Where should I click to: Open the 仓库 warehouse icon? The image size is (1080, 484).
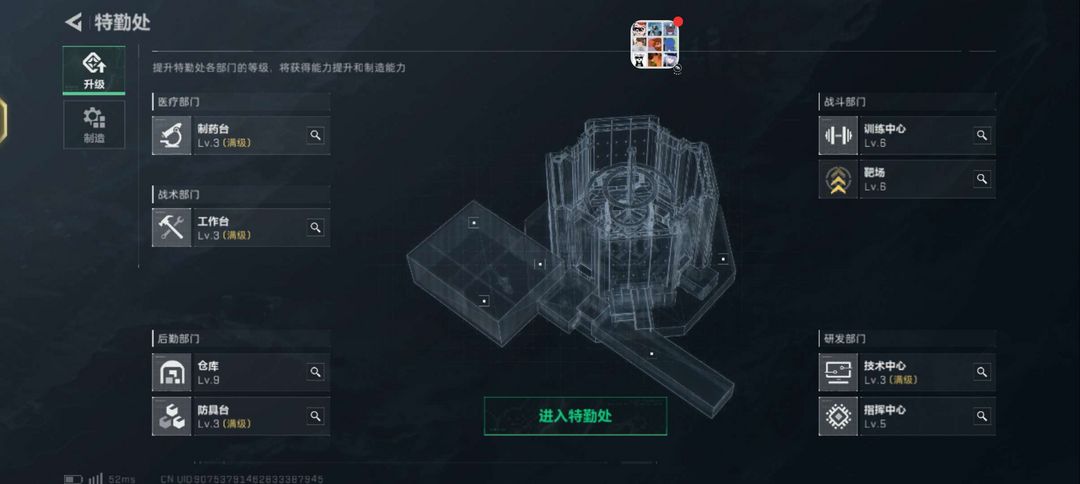pyautogui.click(x=172, y=372)
